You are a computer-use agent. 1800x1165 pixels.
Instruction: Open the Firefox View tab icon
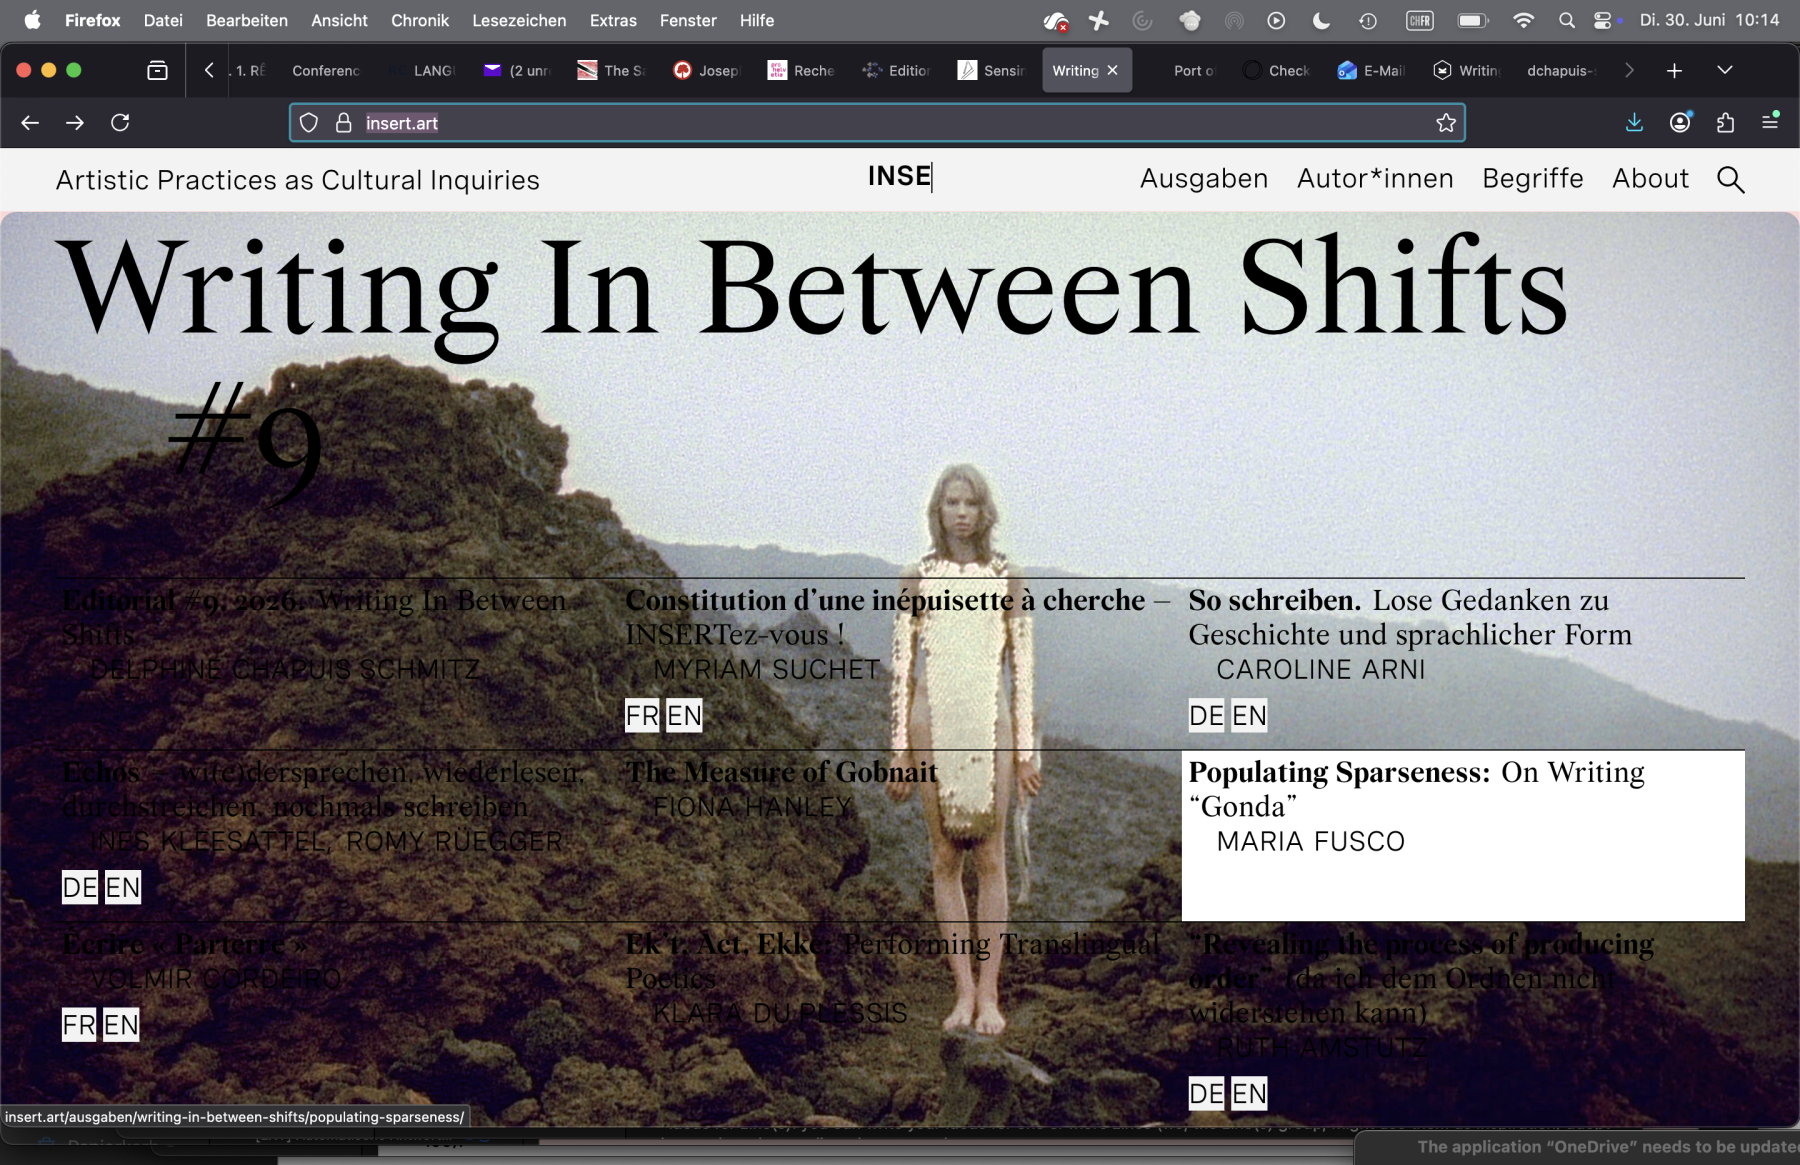click(x=157, y=70)
